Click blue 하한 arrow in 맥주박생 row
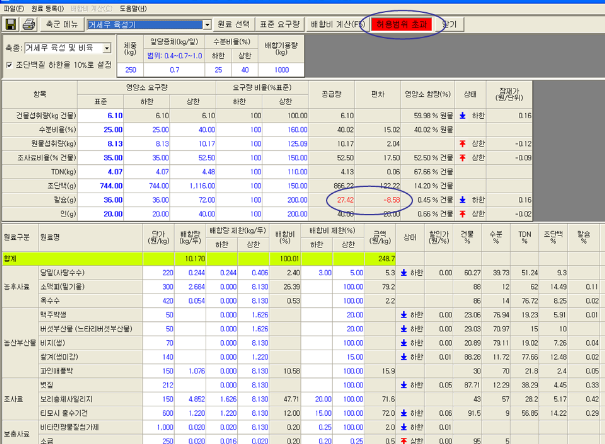The height and width of the screenshot is (444, 605). click(404, 315)
